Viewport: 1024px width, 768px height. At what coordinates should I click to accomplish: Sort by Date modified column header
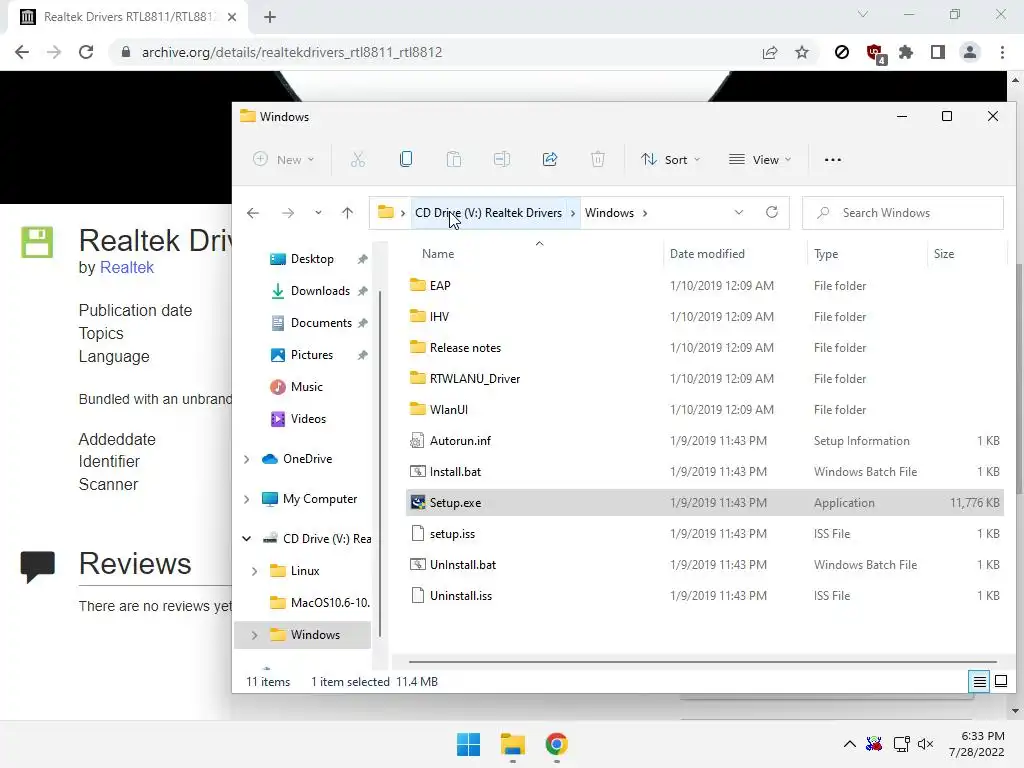tap(707, 254)
